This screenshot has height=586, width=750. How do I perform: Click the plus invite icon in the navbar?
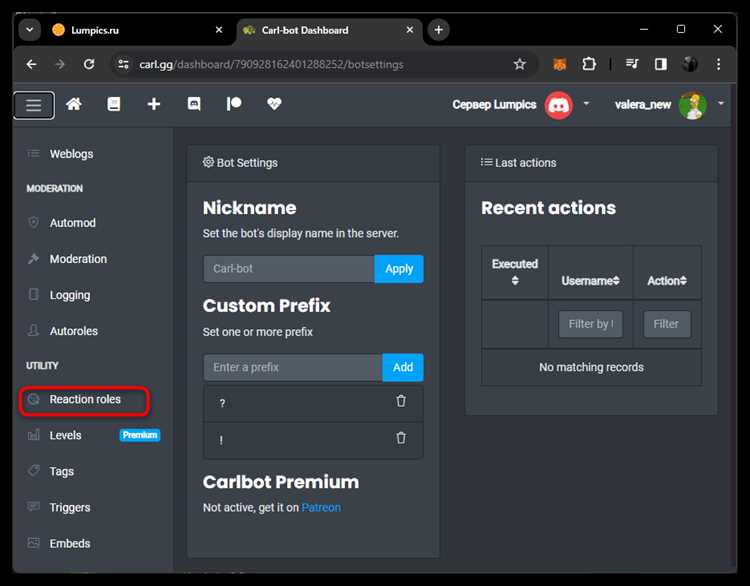[x=154, y=104]
